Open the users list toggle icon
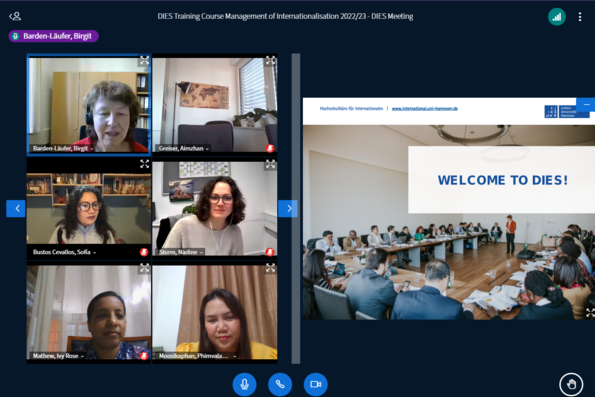 tap(15, 16)
